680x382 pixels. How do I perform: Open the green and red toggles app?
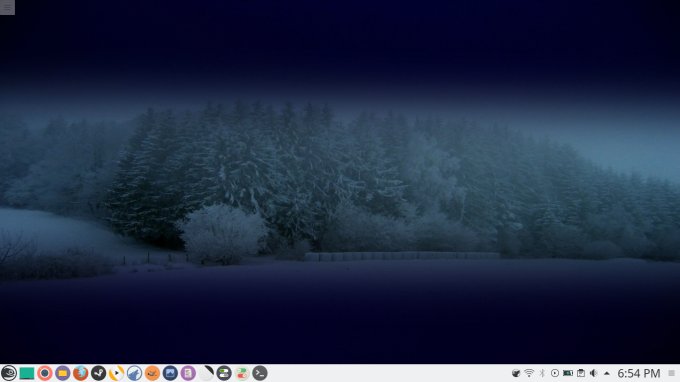click(x=242, y=373)
